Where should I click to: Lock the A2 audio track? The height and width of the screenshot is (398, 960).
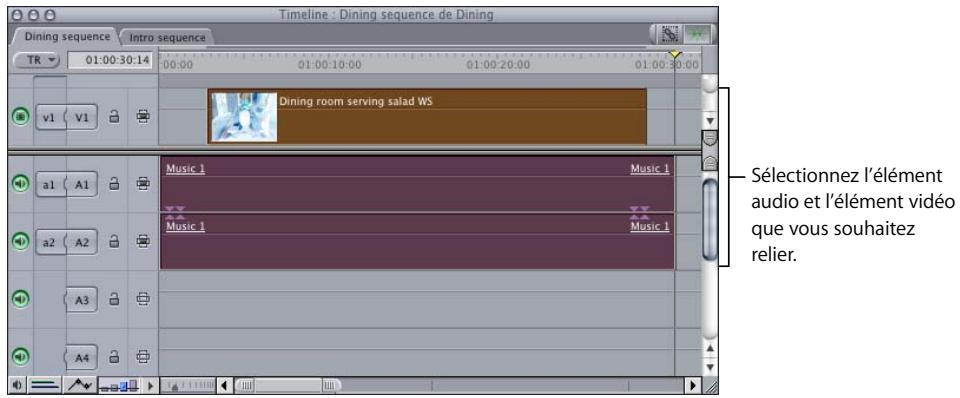[113, 242]
